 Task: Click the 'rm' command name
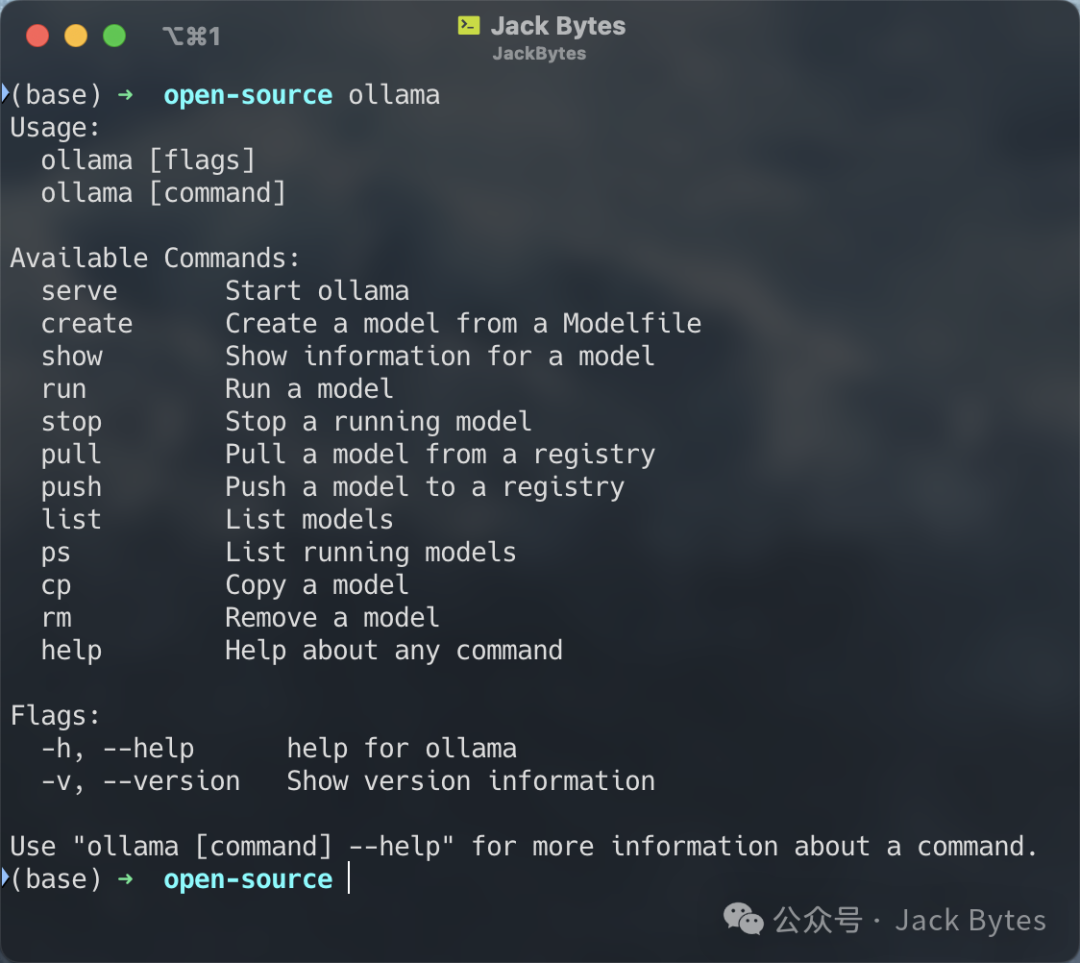pos(56,619)
